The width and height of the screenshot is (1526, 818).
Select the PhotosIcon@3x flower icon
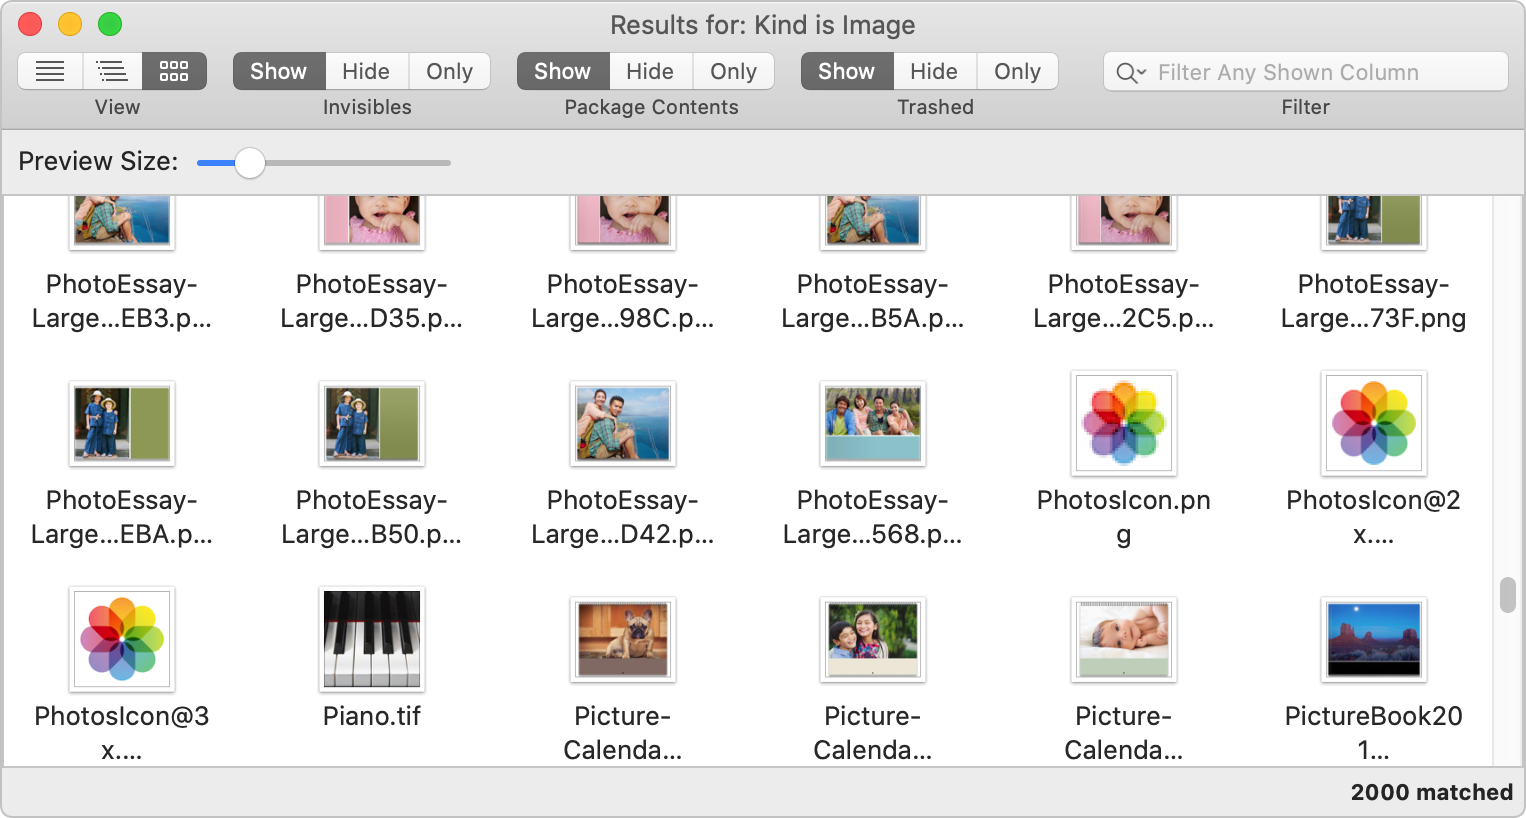pos(122,639)
